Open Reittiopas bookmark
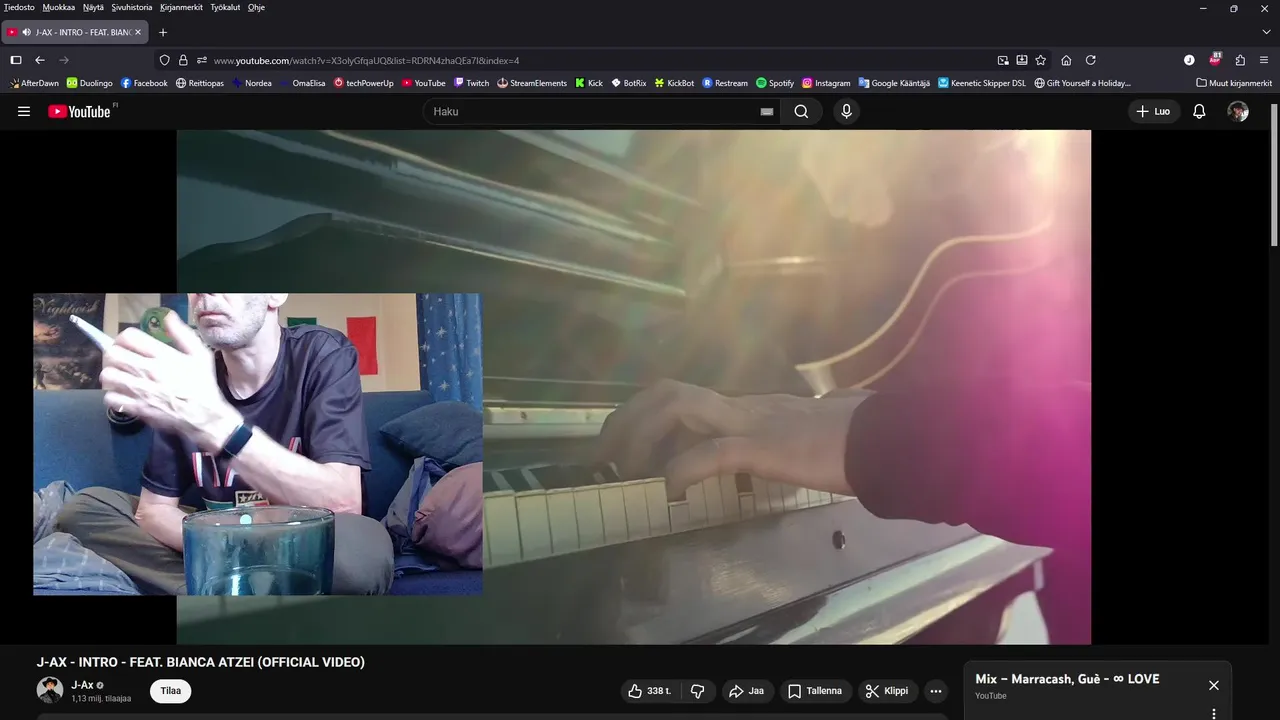This screenshot has height=720, width=1280. 200,83
